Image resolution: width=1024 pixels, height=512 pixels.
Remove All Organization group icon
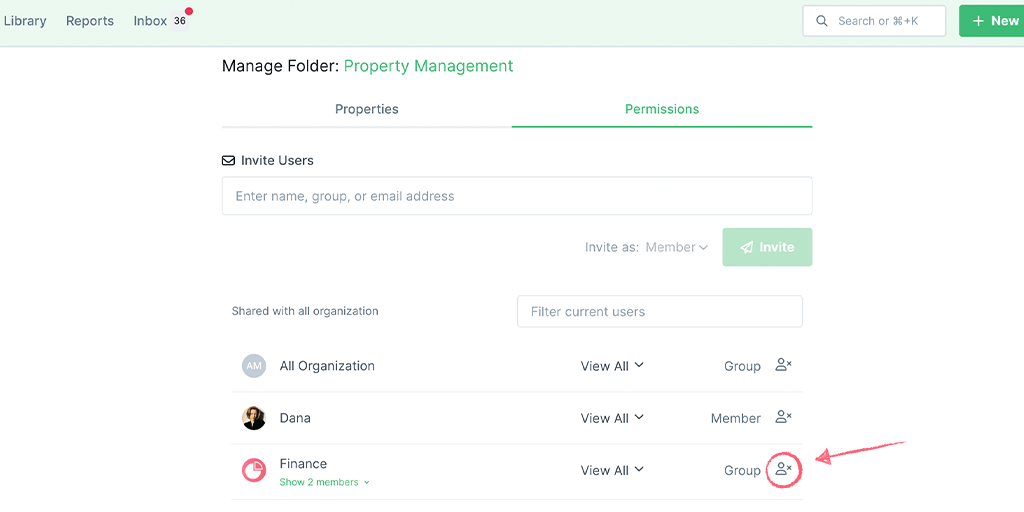click(783, 365)
